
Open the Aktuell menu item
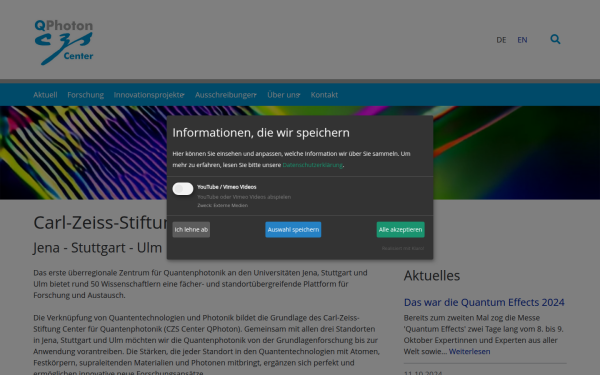[x=45, y=95]
